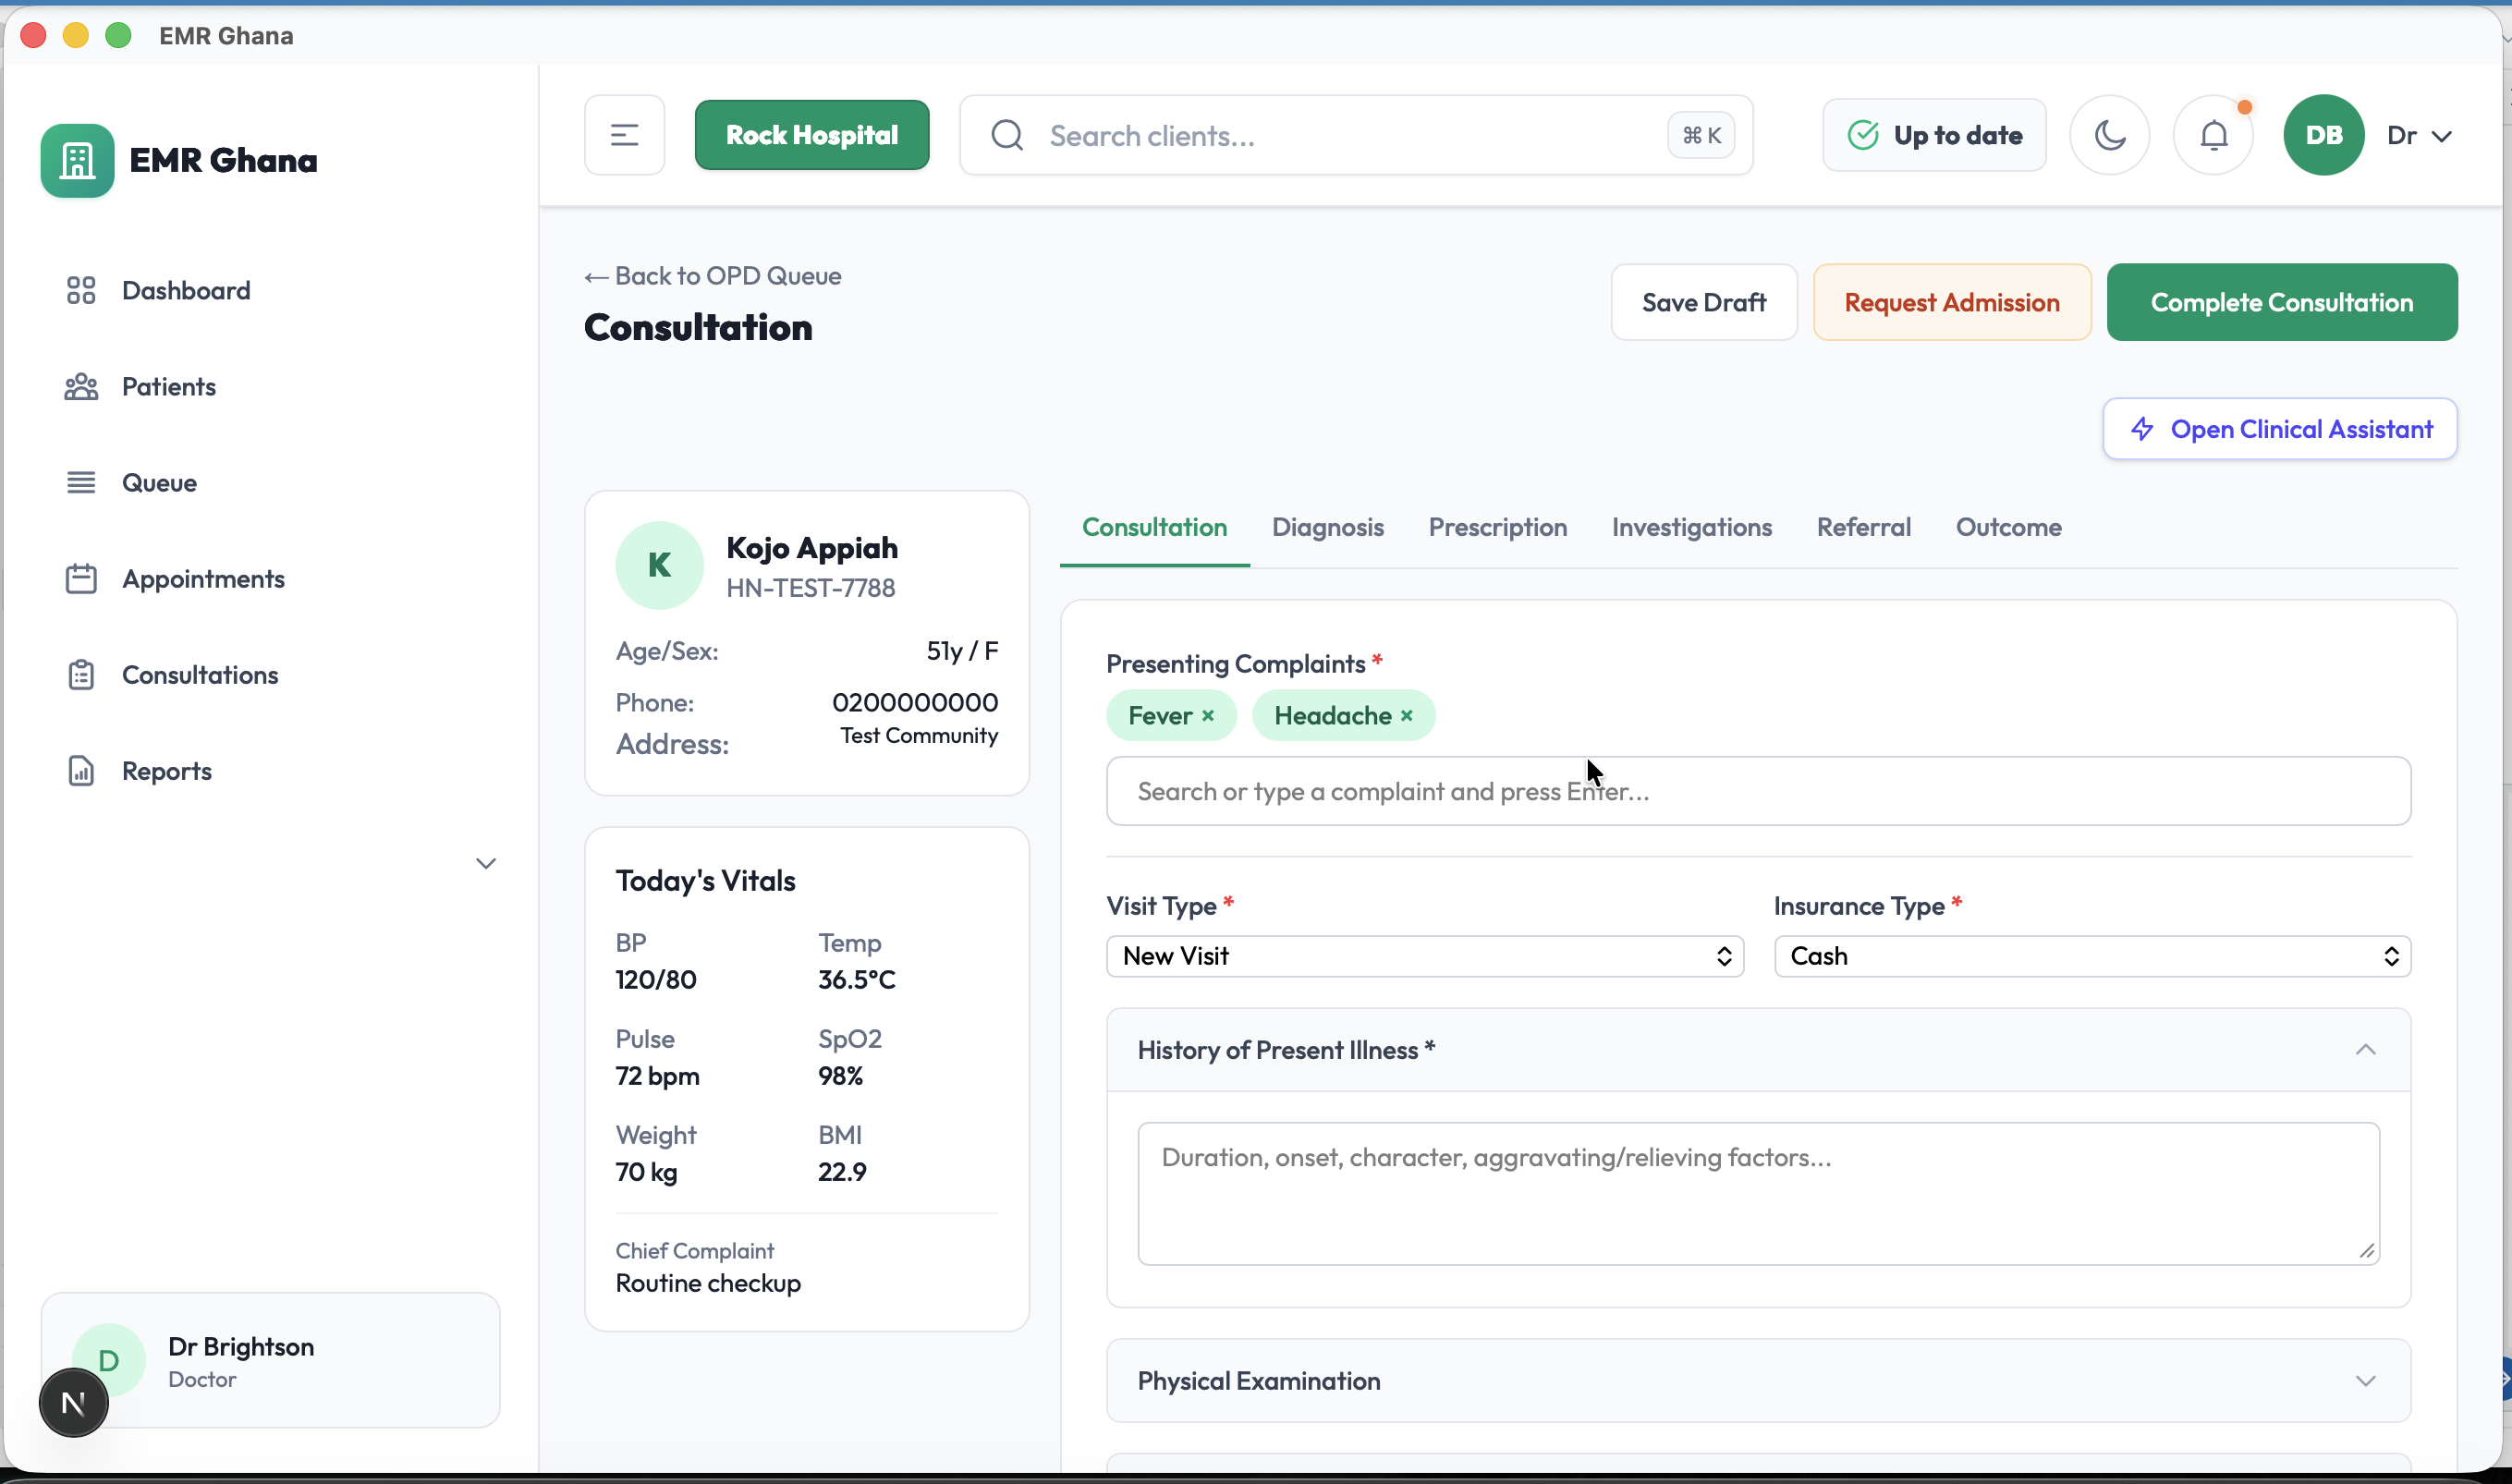
Task: Open Appointments calendar icon
Action: (81, 579)
